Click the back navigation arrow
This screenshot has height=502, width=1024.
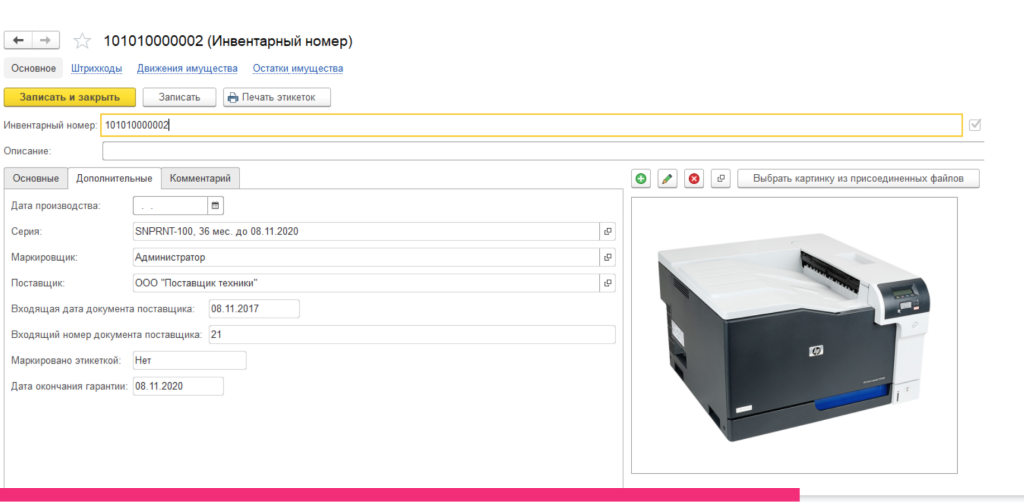pyautogui.click(x=19, y=40)
